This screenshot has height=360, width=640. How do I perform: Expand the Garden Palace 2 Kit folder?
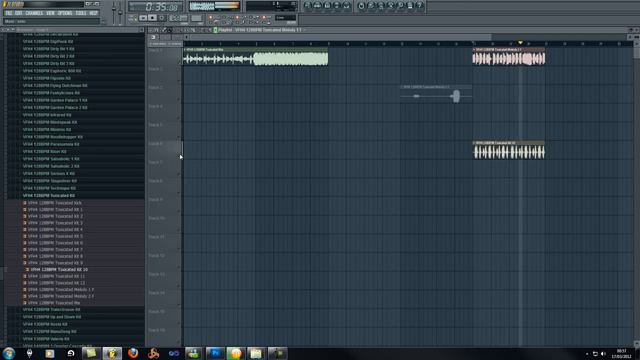55,107
